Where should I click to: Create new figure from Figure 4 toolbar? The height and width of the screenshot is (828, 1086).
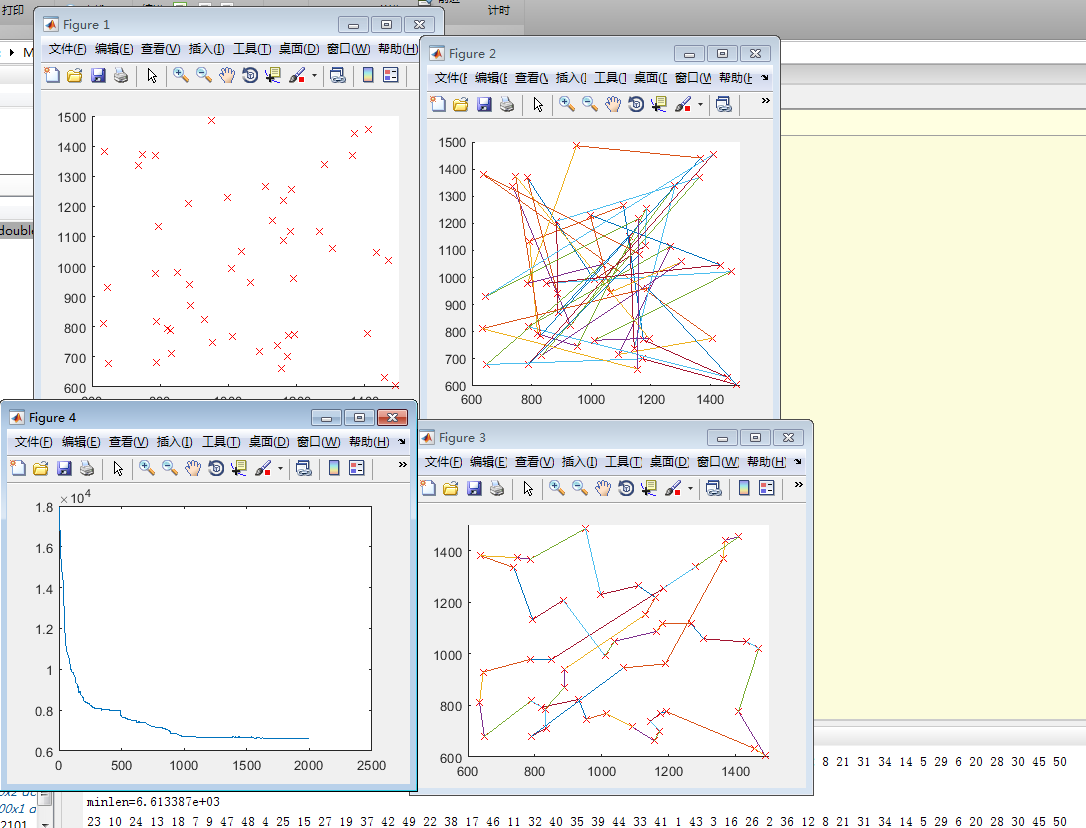coord(18,468)
